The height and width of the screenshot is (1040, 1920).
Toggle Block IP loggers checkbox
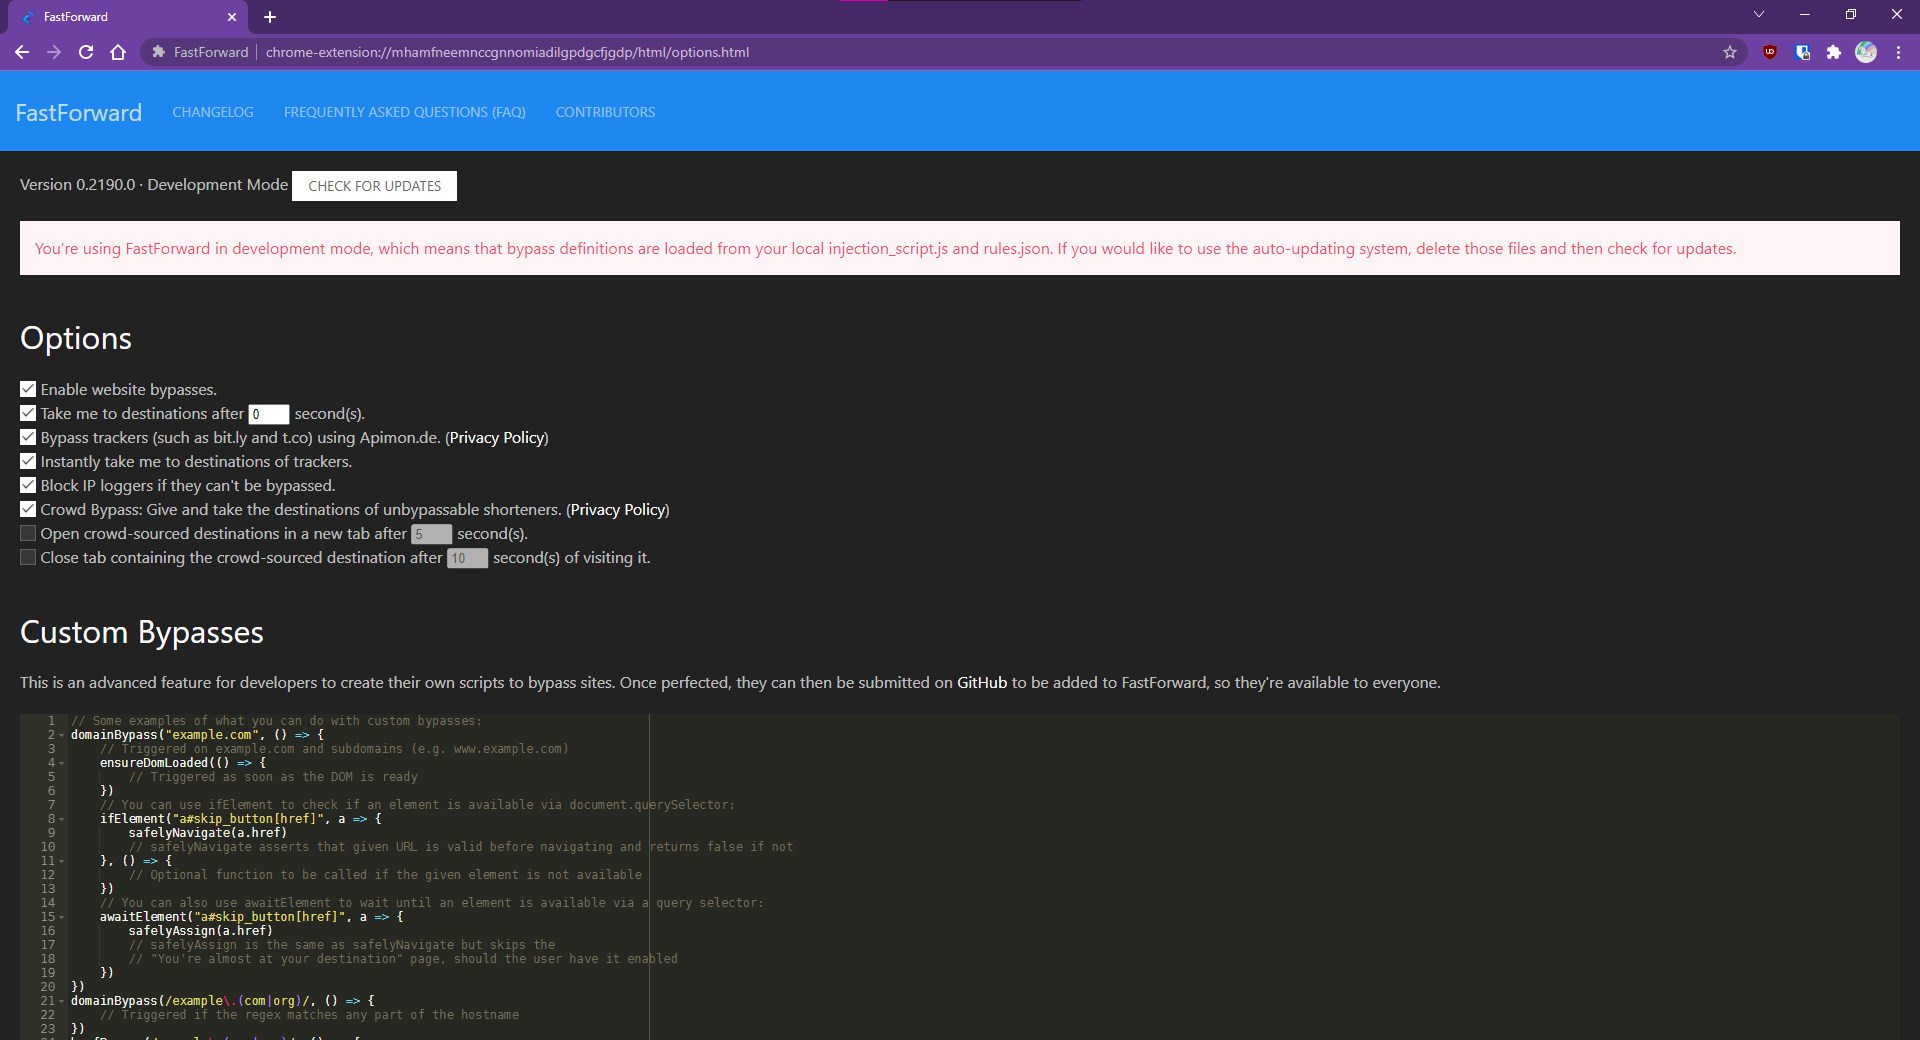point(28,485)
